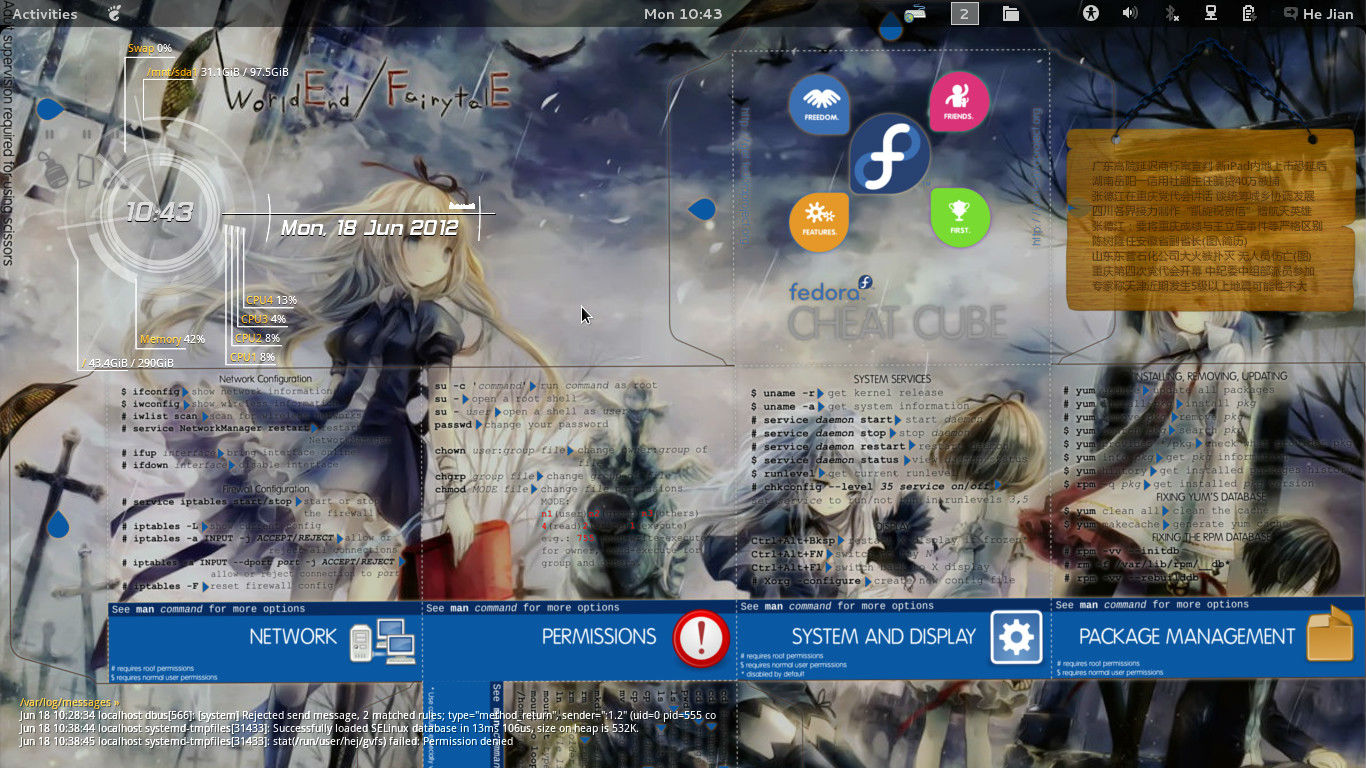Open the Bluetooth status icon
Viewport: 1366px width, 768px height.
coord(1172,14)
